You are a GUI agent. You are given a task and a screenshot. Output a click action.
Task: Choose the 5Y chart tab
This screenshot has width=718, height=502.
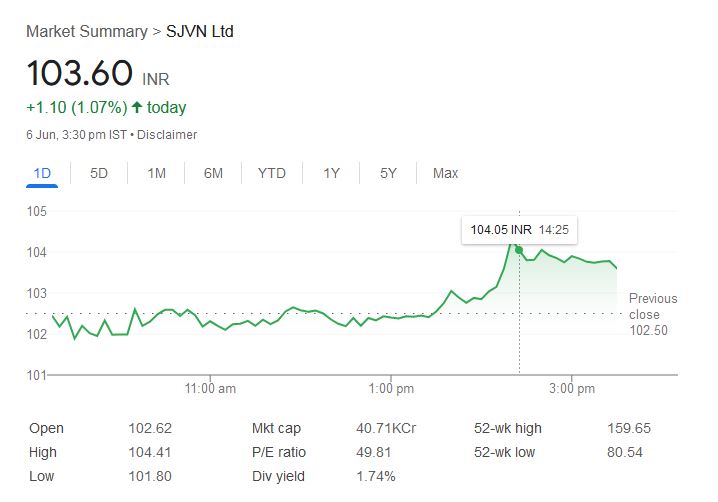coord(388,173)
